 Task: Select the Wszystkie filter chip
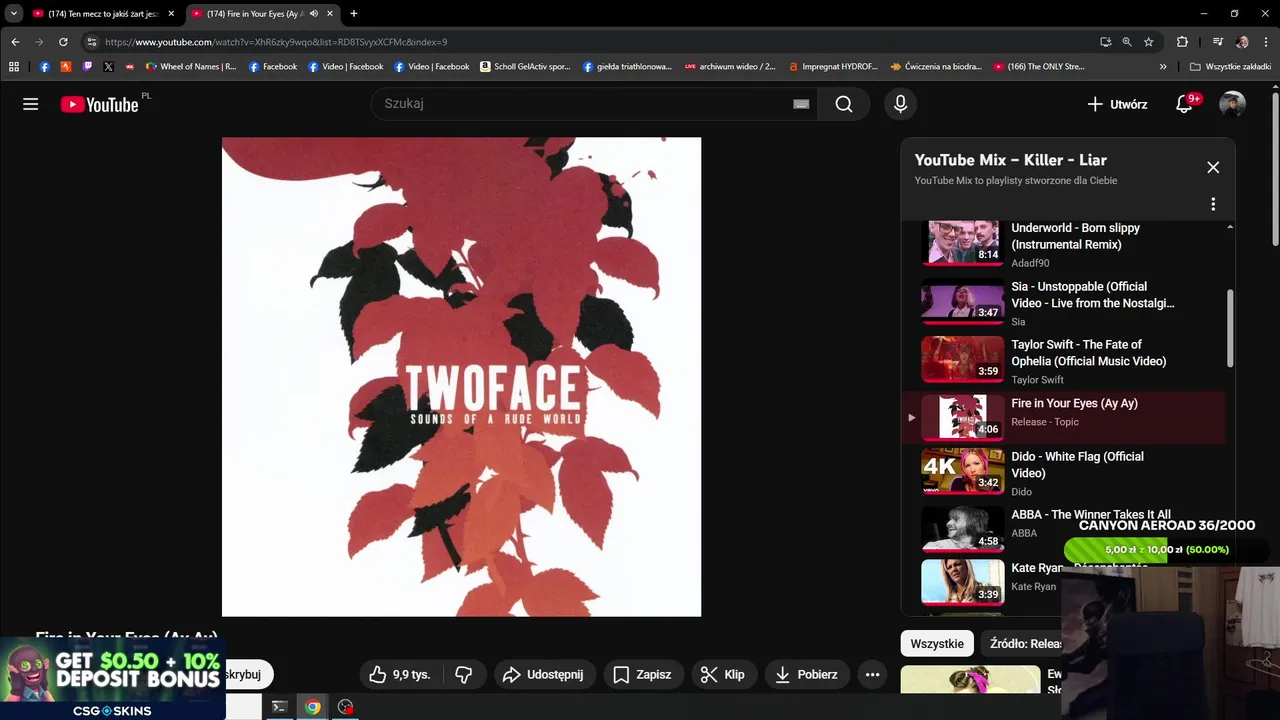(x=937, y=643)
